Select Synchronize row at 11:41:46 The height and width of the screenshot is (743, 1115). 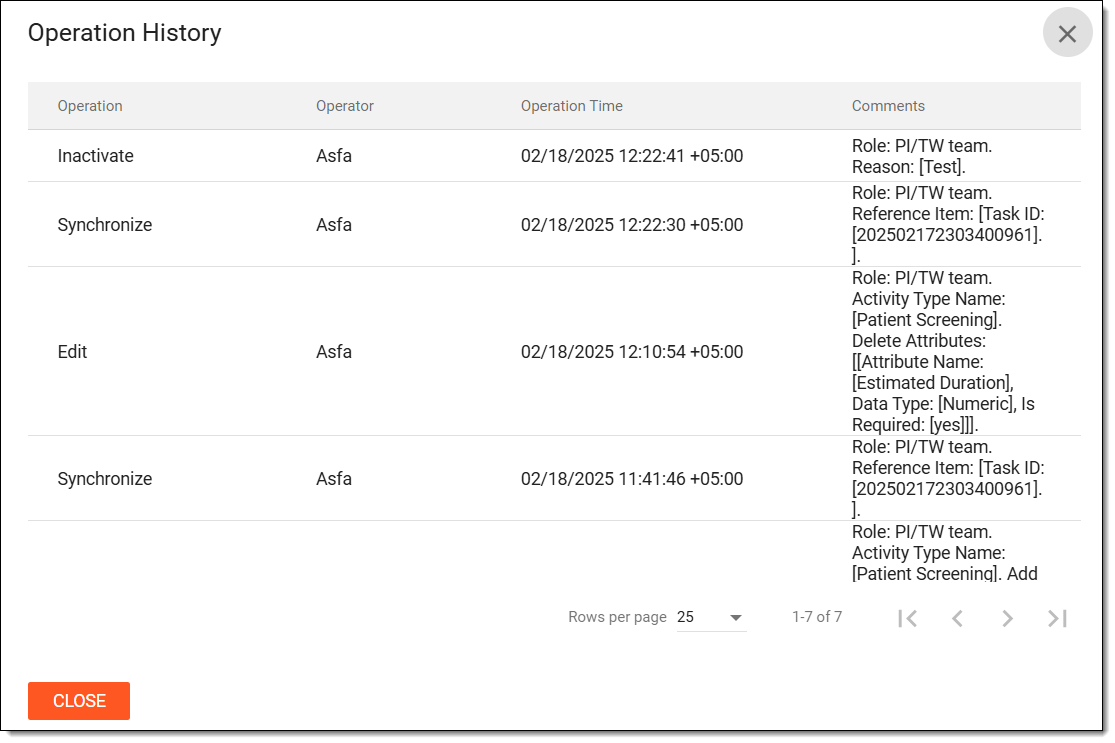554,479
